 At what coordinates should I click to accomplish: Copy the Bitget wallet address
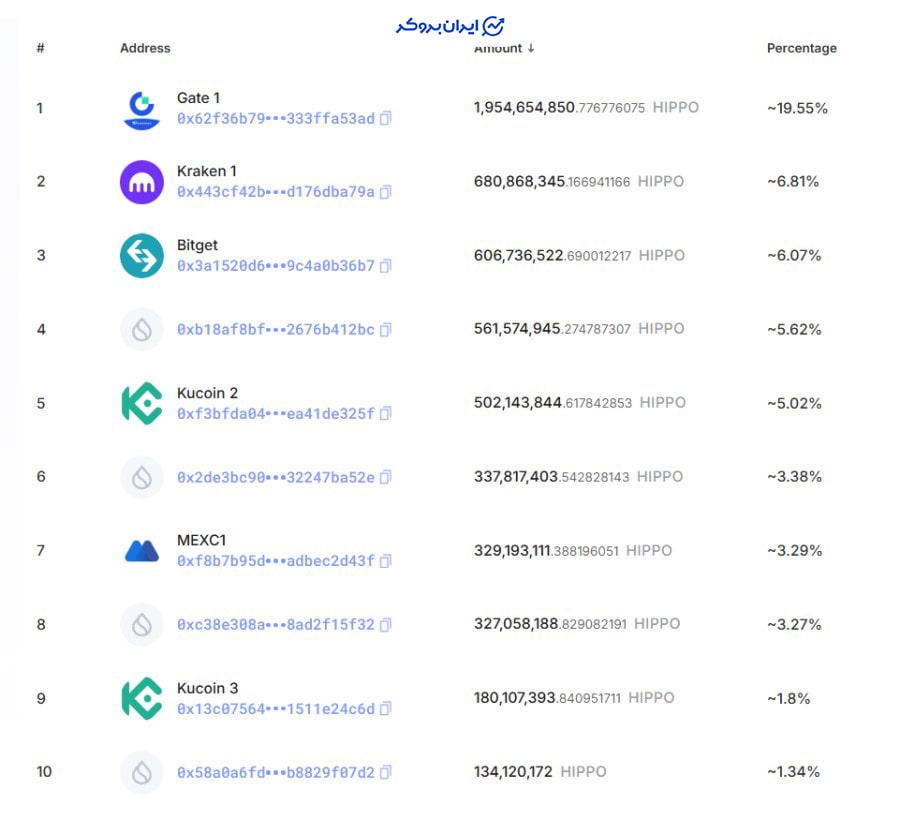tap(386, 266)
